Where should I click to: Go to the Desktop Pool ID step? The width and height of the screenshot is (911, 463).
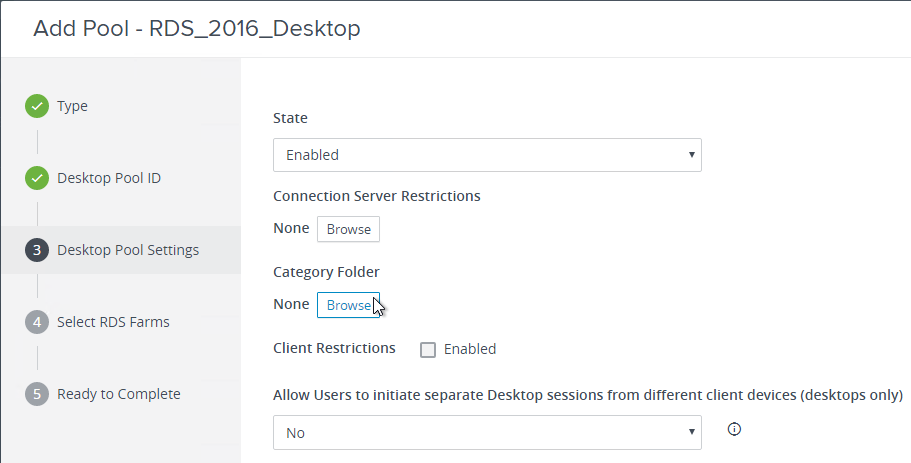(x=109, y=178)
